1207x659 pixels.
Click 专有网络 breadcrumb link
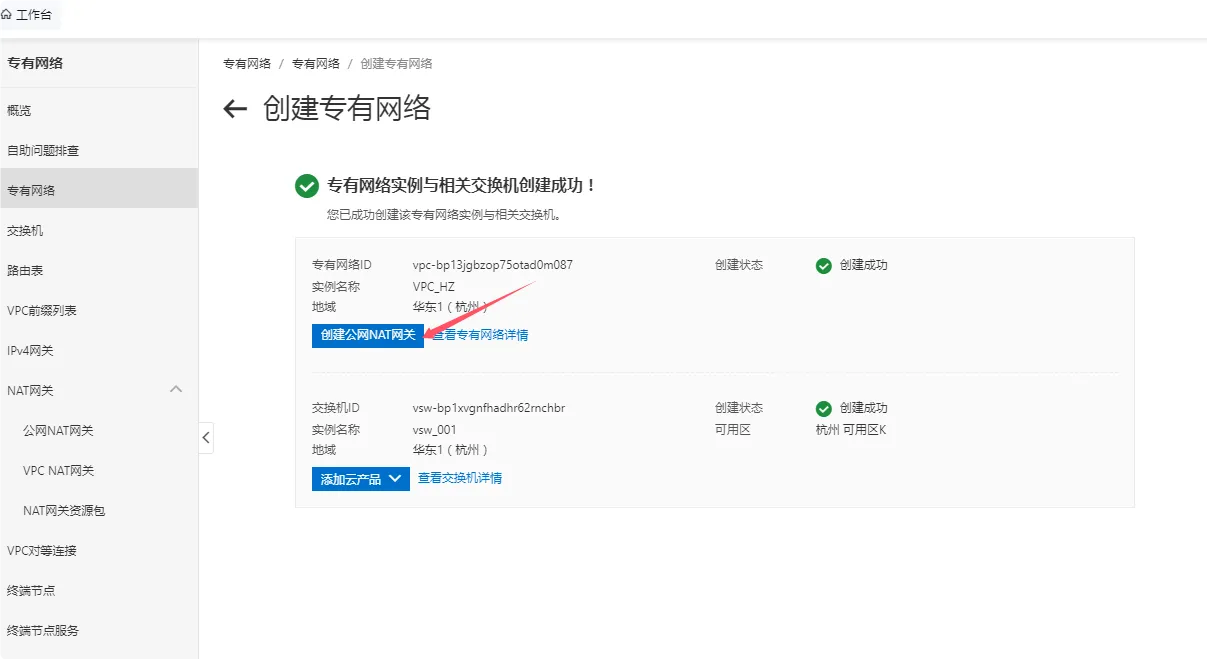coord(247,62)
